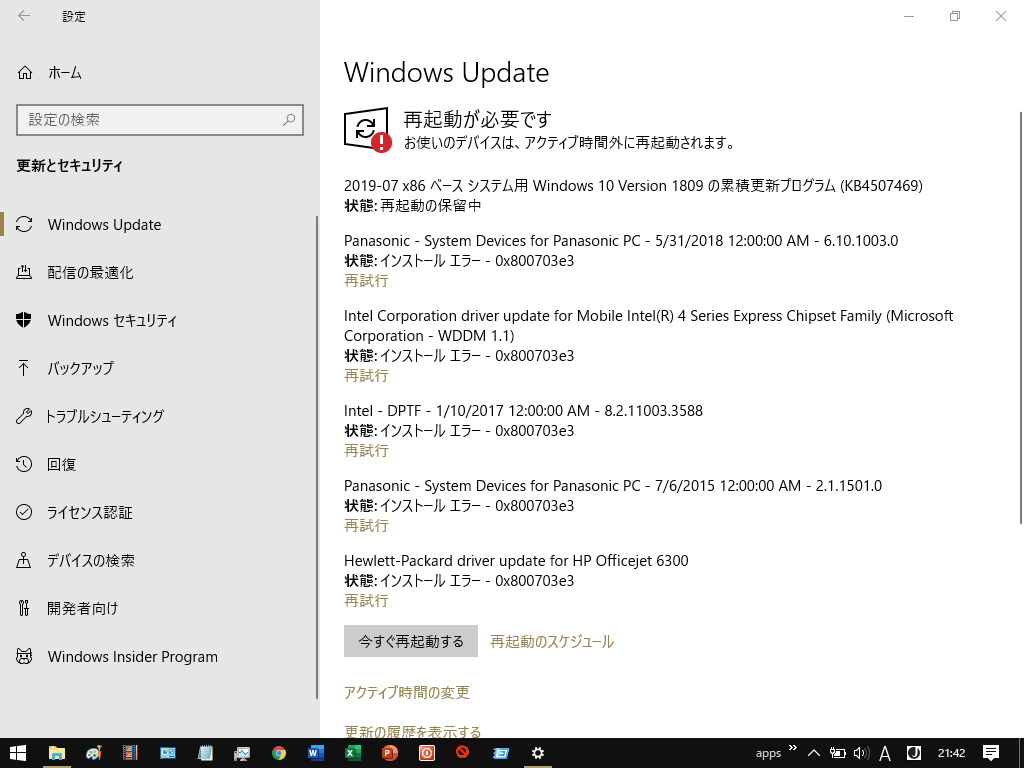Click the 再起動が必要です status heading
This screenshot has width=1024, height=768.
477,120
